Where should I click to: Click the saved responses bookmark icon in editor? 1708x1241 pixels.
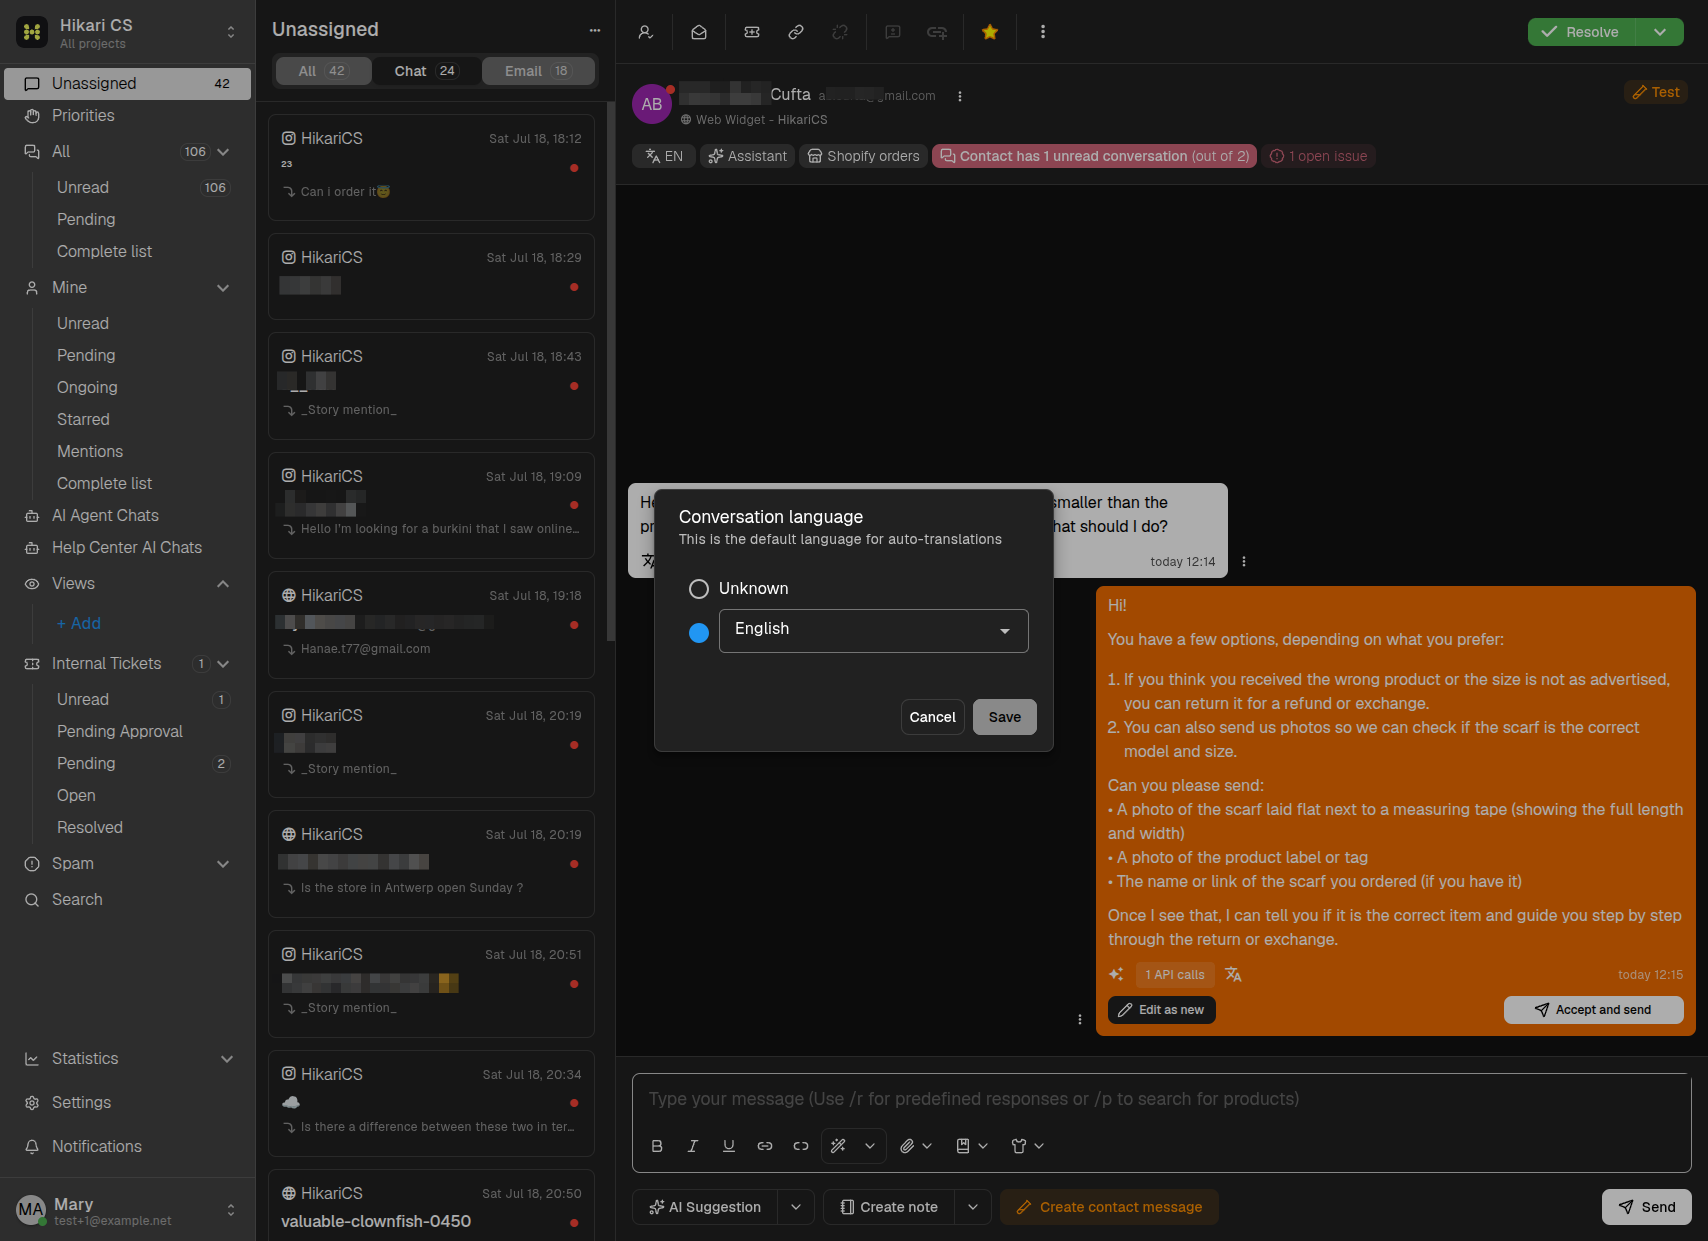pos(963,1146)
